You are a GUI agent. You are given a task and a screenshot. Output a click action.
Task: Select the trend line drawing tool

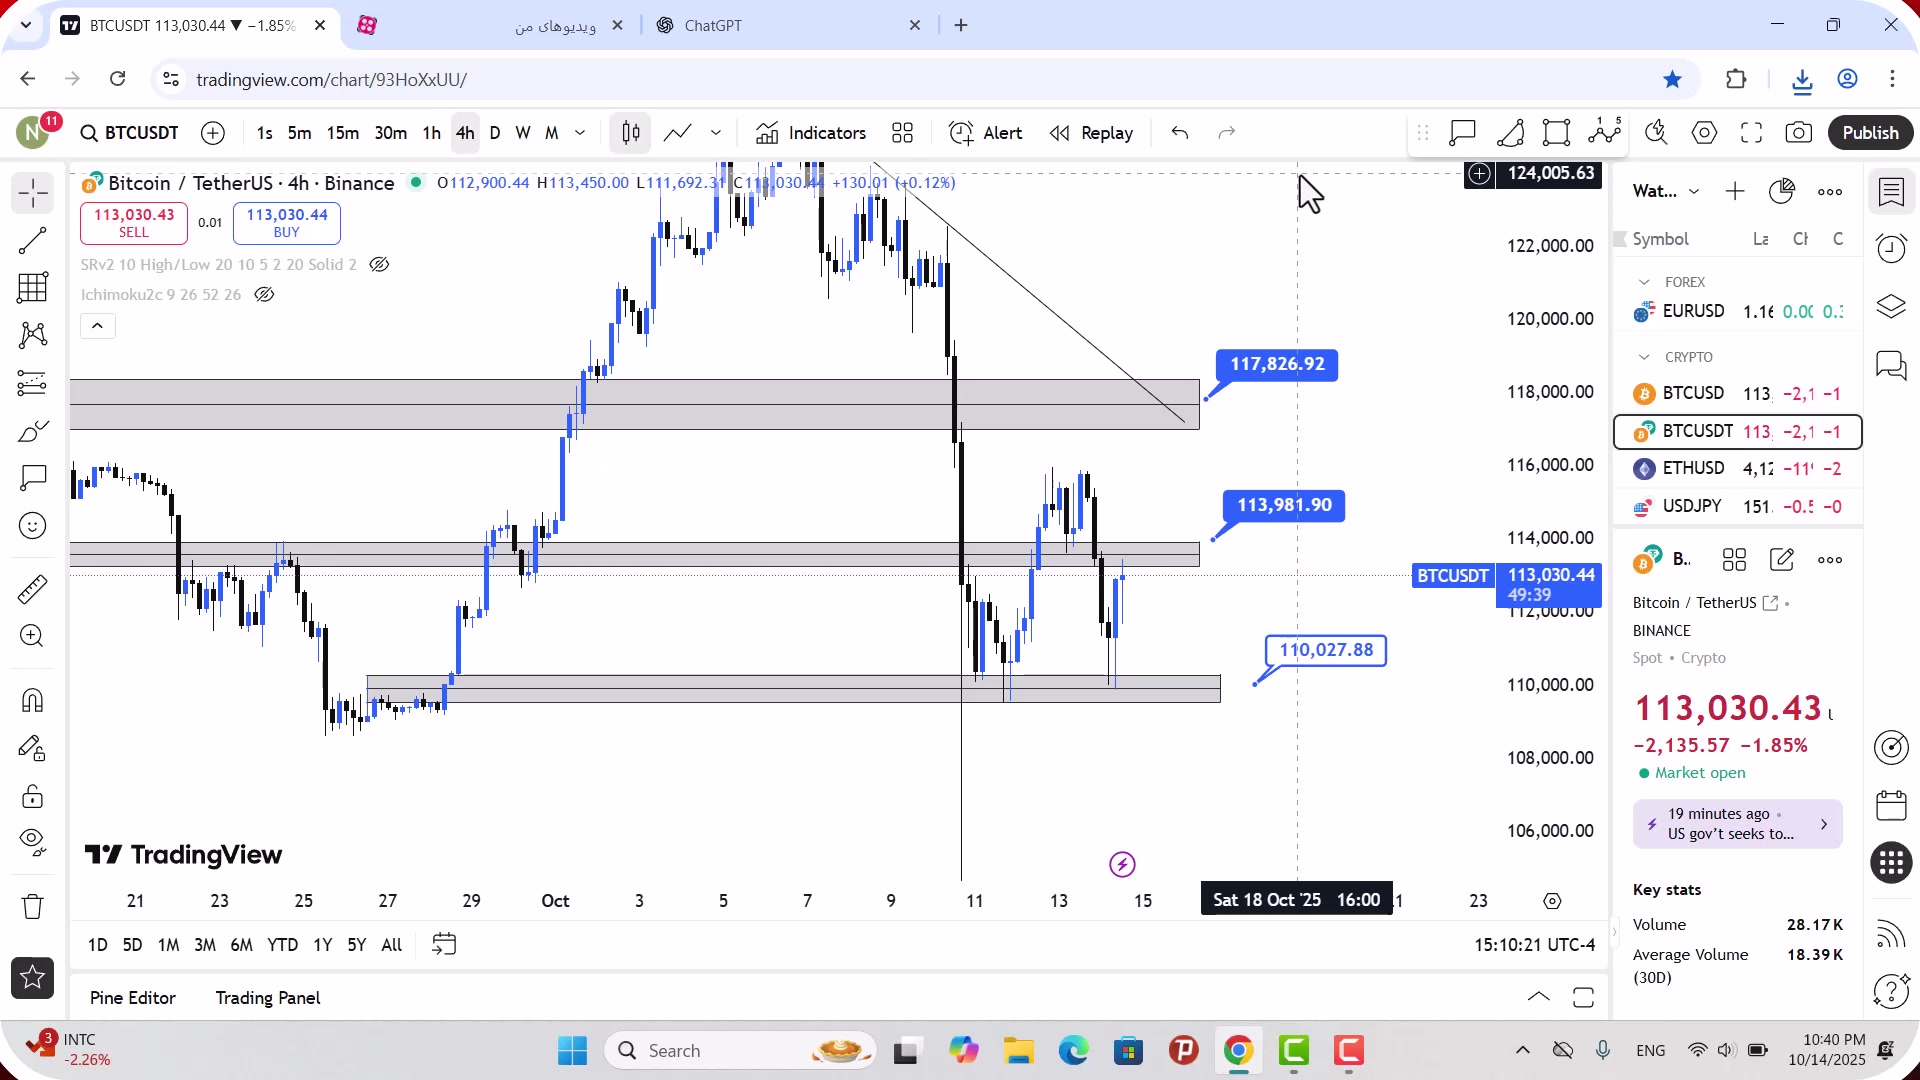coord(32,240)
